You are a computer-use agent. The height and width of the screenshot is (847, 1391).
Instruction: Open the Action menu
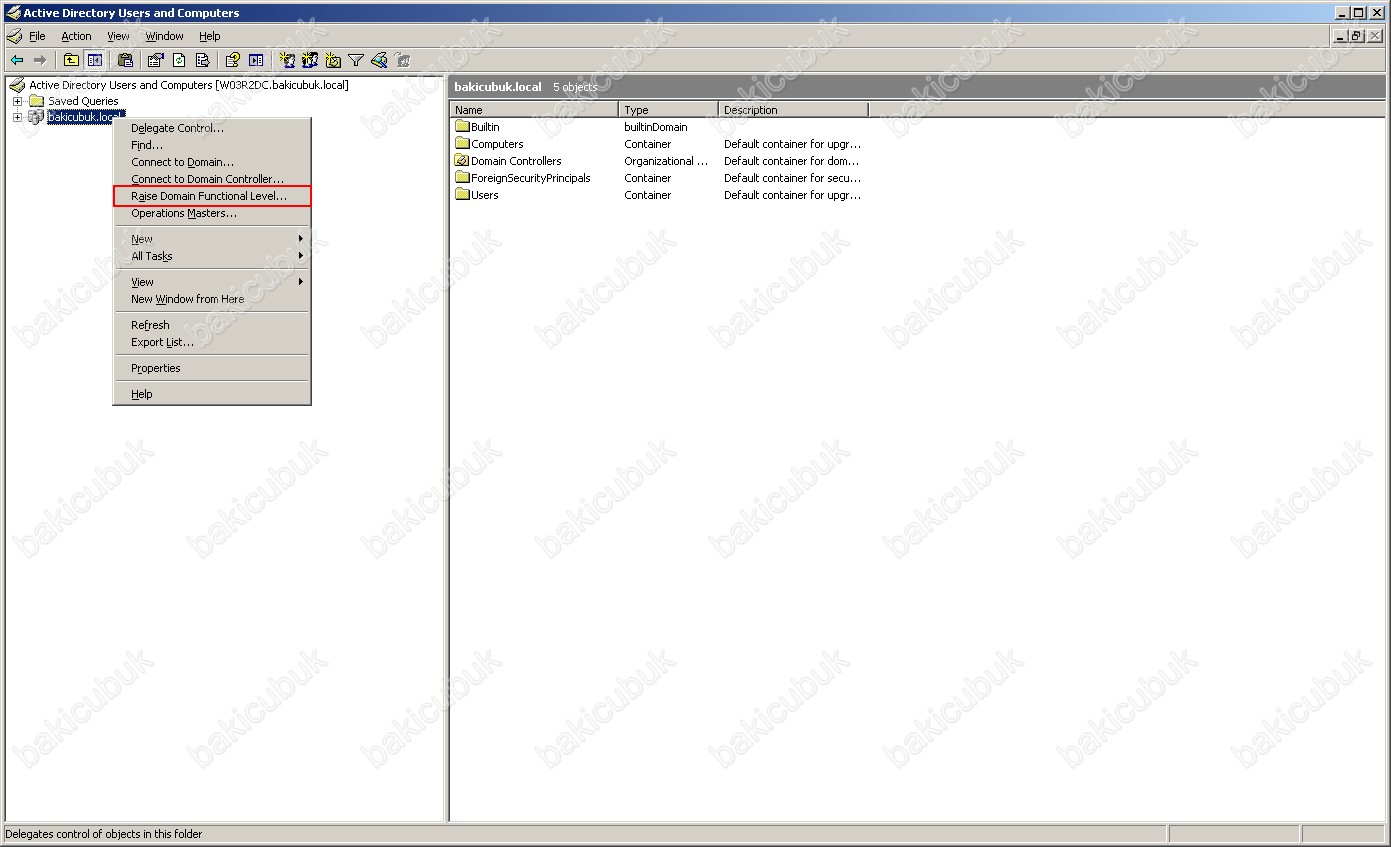tap(77, 36)
